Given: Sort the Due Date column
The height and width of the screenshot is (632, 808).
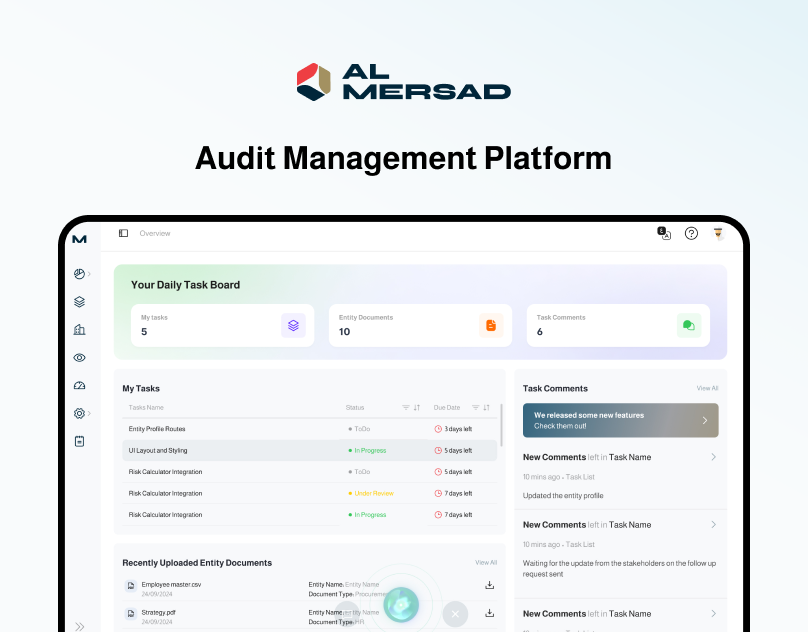Looking at the screenshot, I should pos(486,408).
